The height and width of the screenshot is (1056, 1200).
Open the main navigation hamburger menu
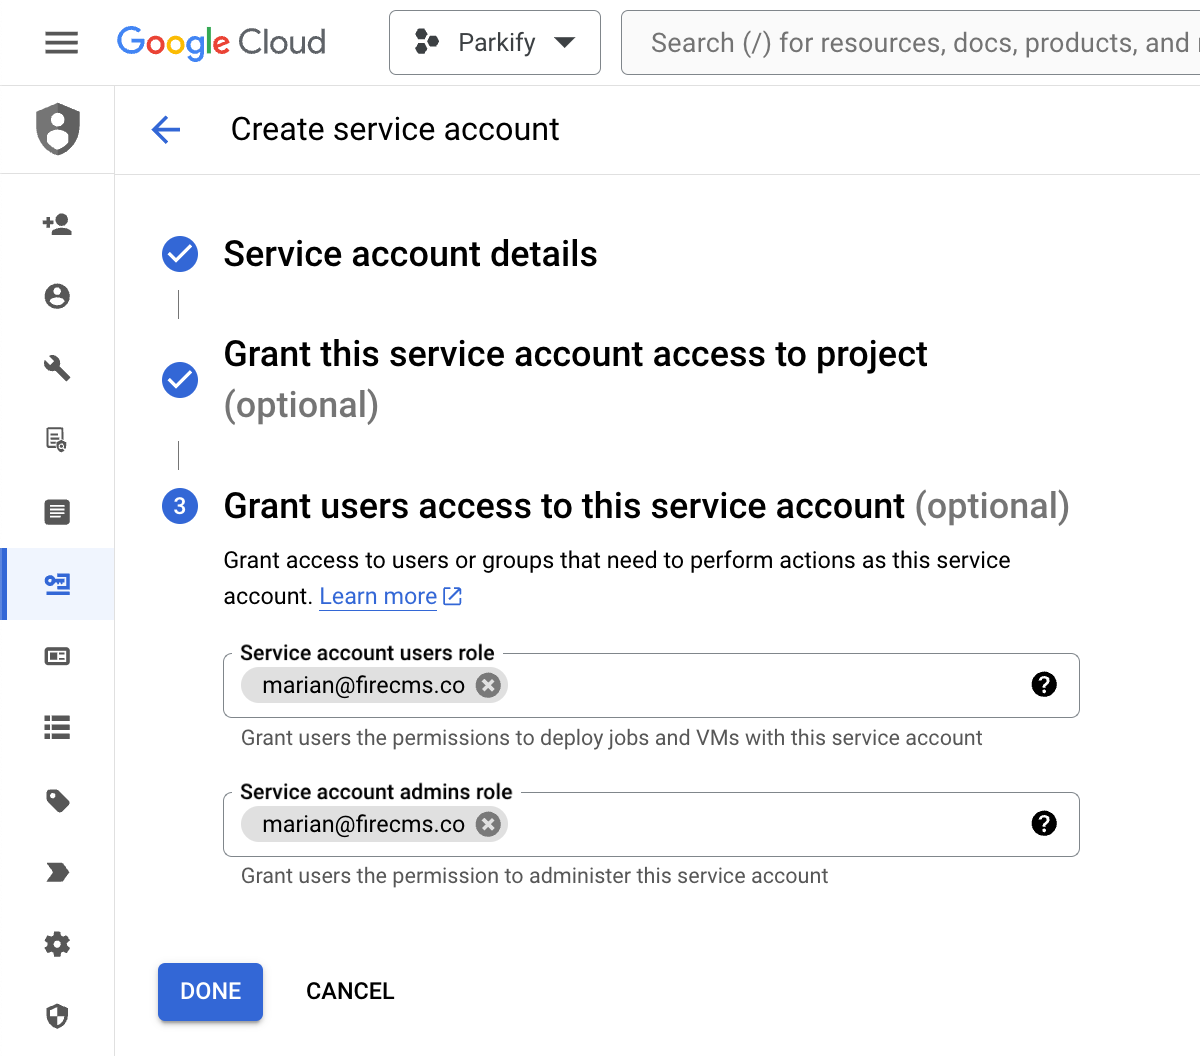coord(61,42)
